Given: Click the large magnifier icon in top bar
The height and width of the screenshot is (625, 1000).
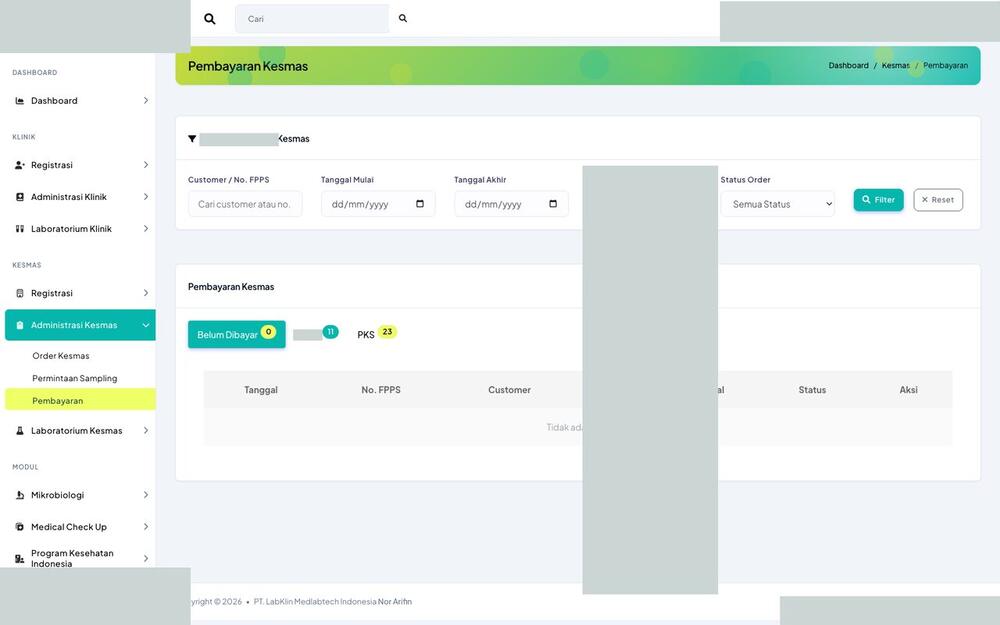Looking at the screenshot, I should (209, 19).
